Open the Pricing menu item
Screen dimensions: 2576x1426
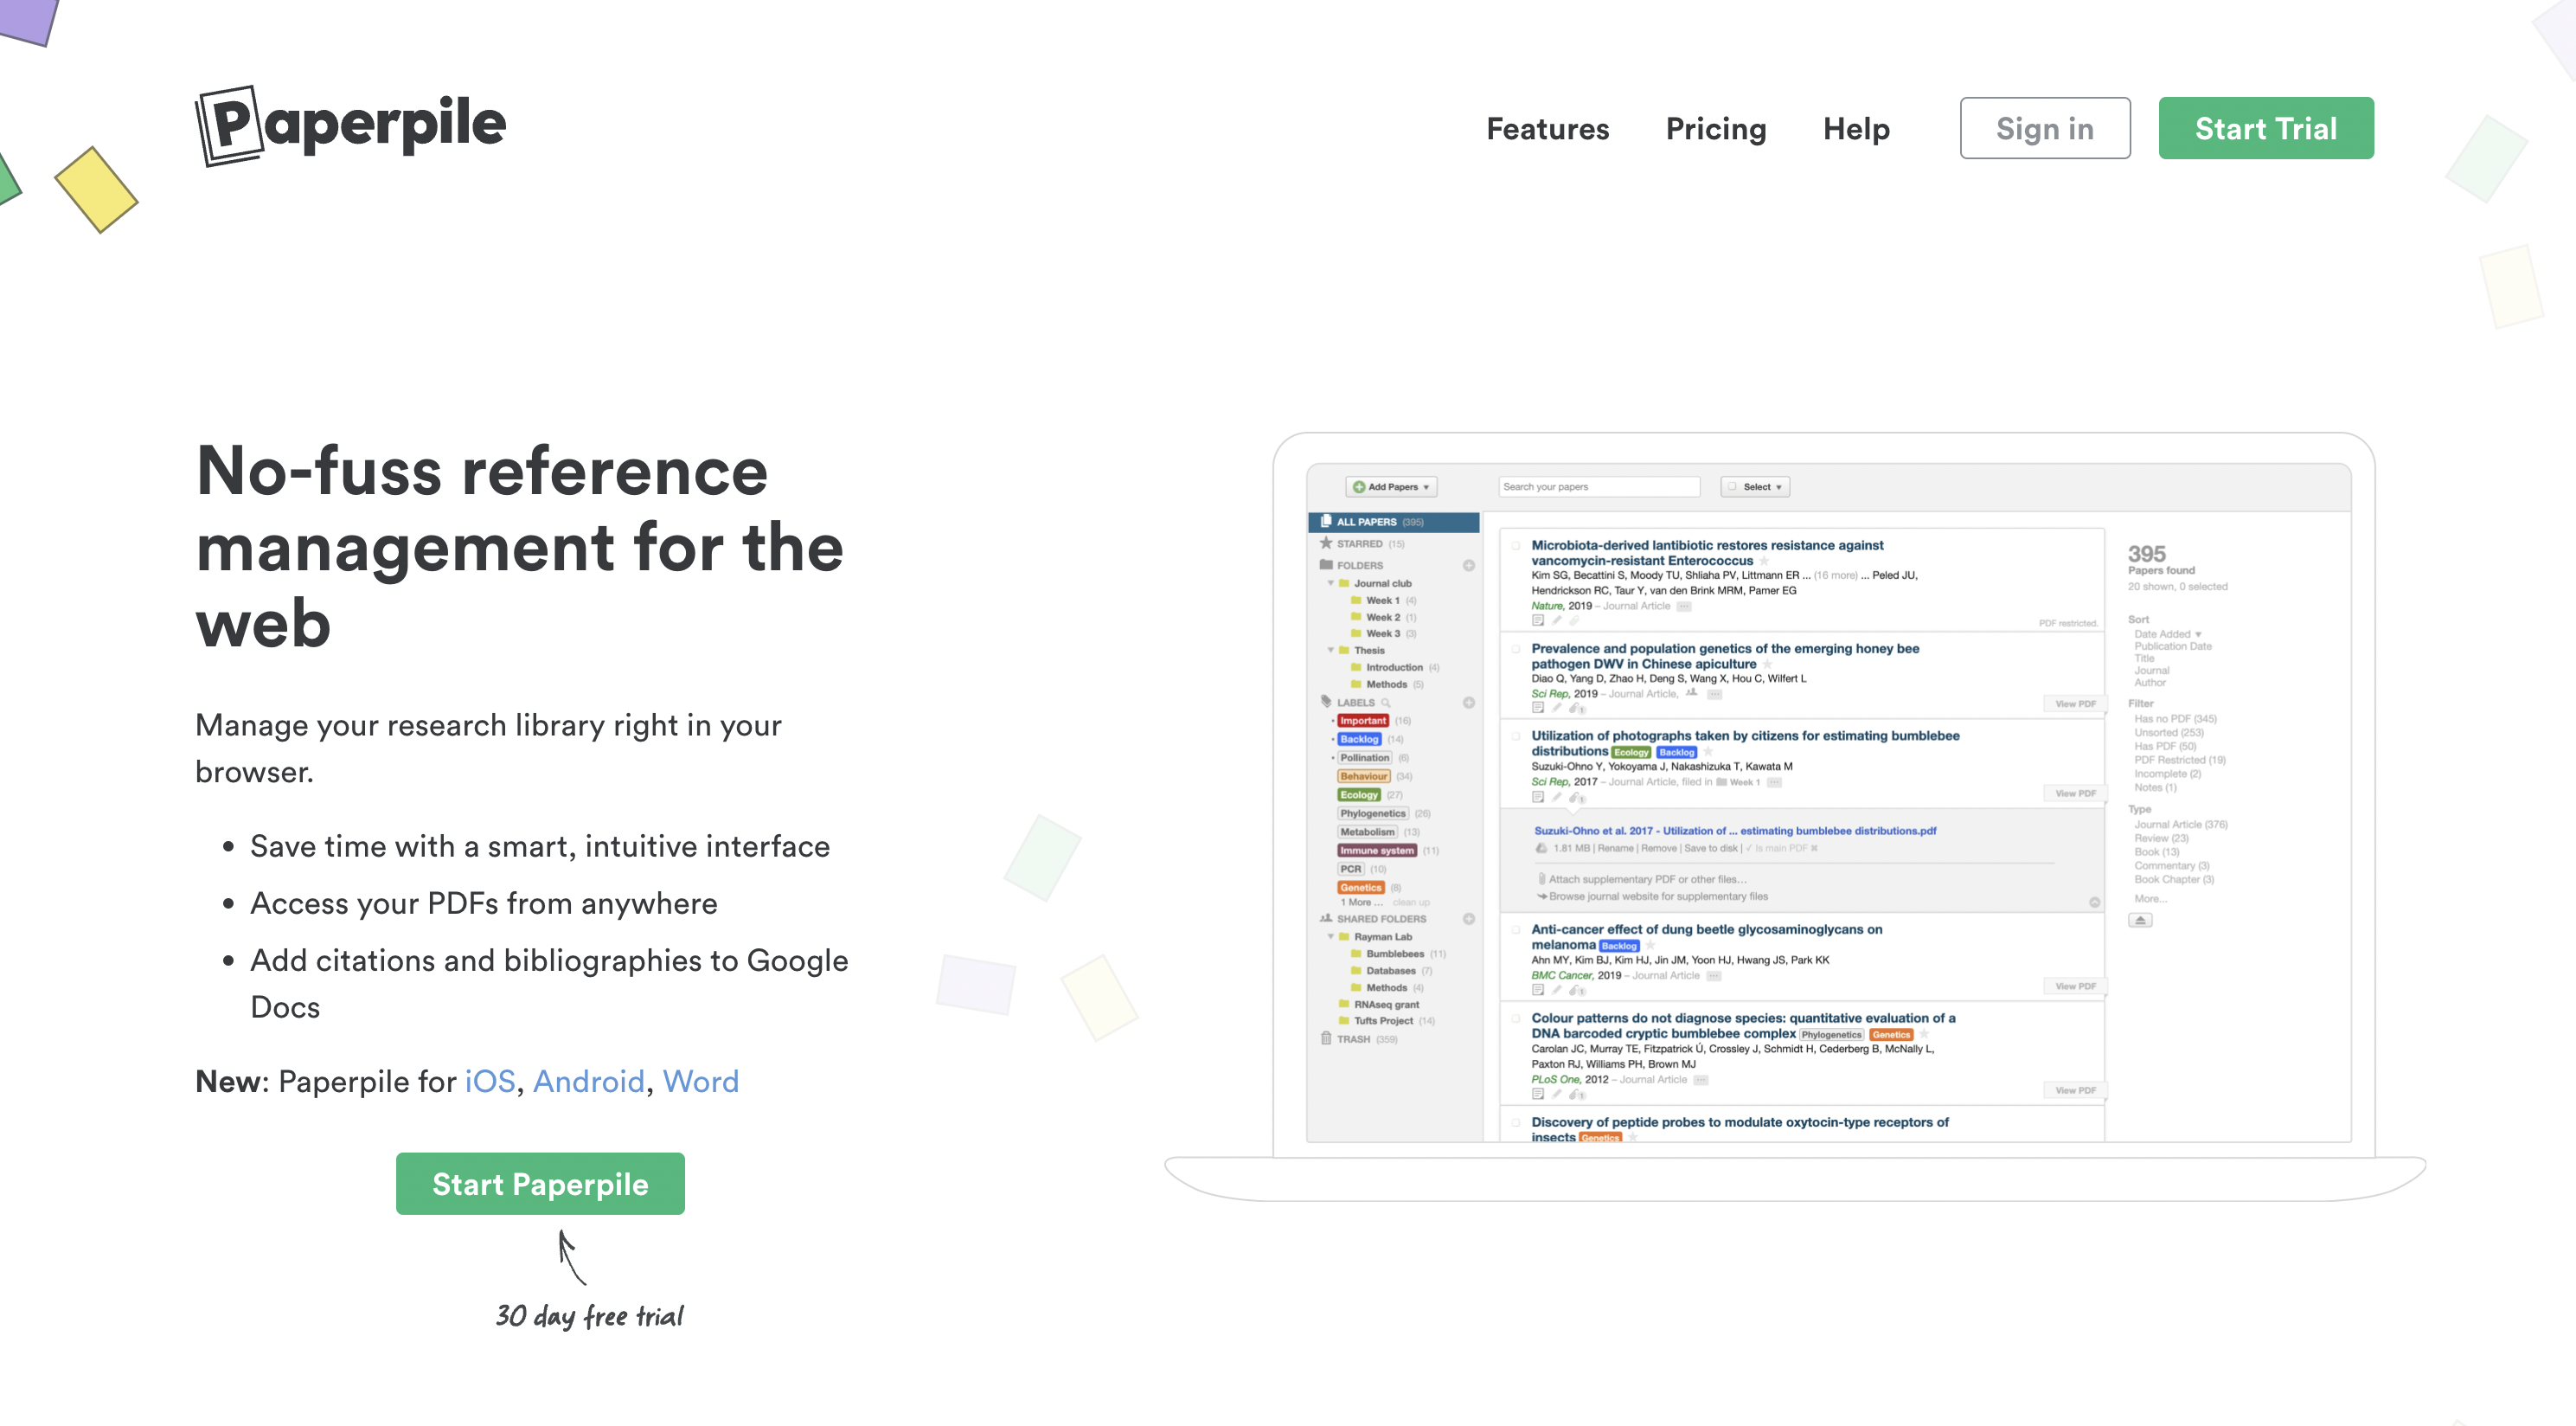coord(1716,129)
